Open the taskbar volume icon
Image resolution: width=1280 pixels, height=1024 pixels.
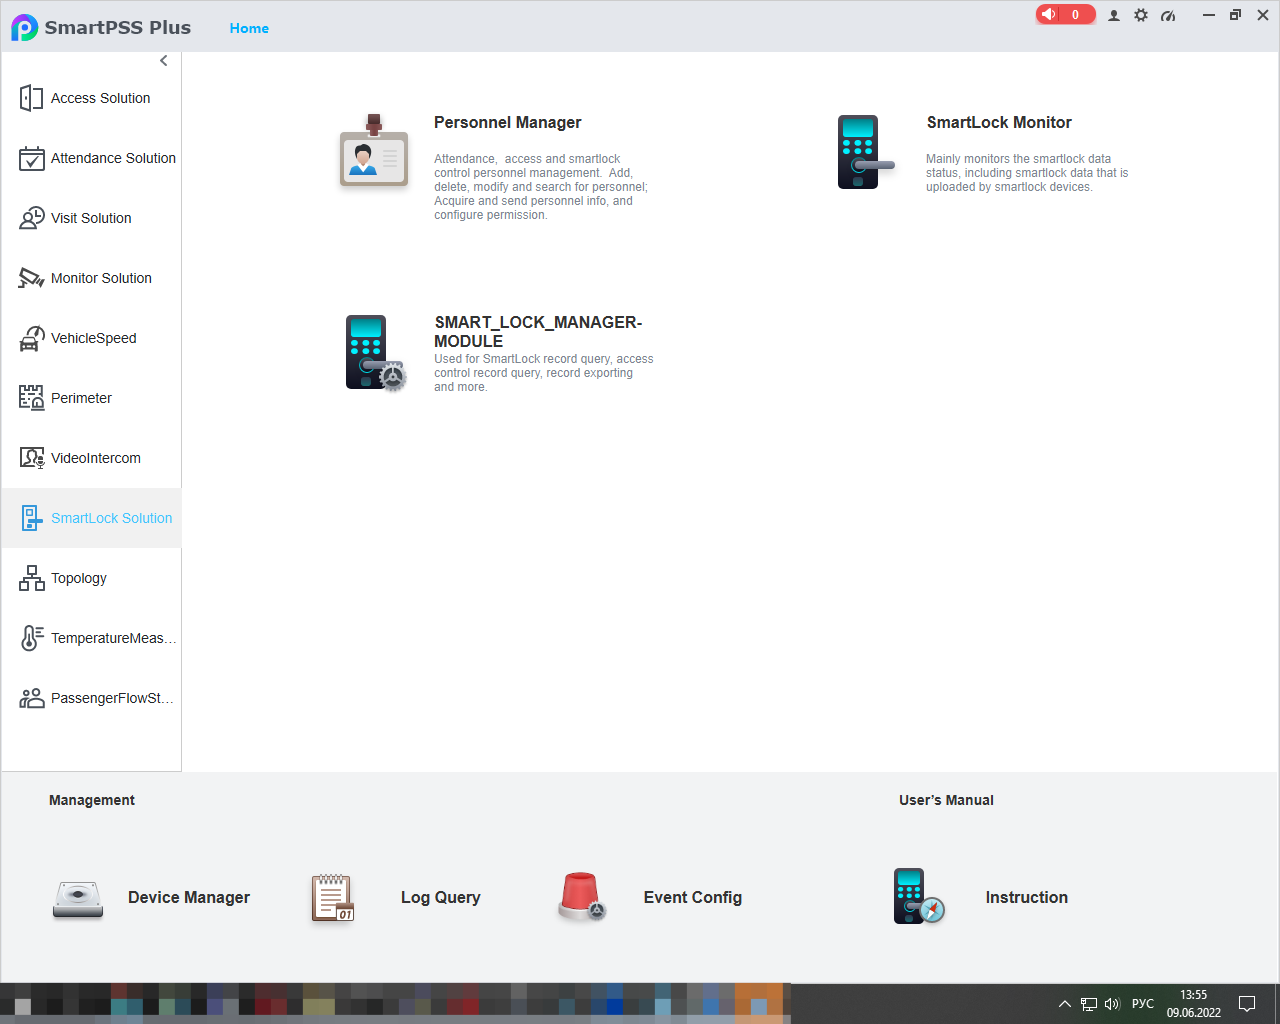tap(1112, 1004)
